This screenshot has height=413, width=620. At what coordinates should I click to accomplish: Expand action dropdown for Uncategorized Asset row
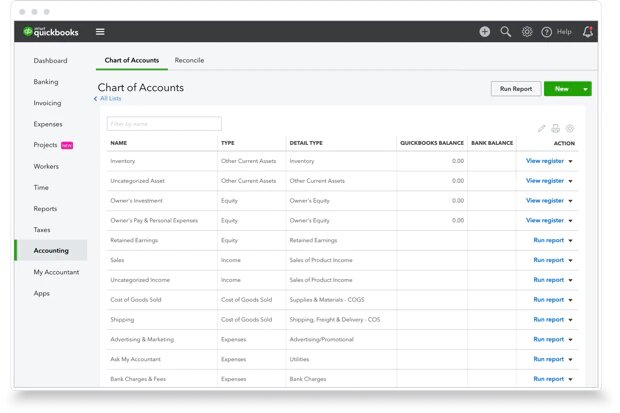tap(570, 181)
